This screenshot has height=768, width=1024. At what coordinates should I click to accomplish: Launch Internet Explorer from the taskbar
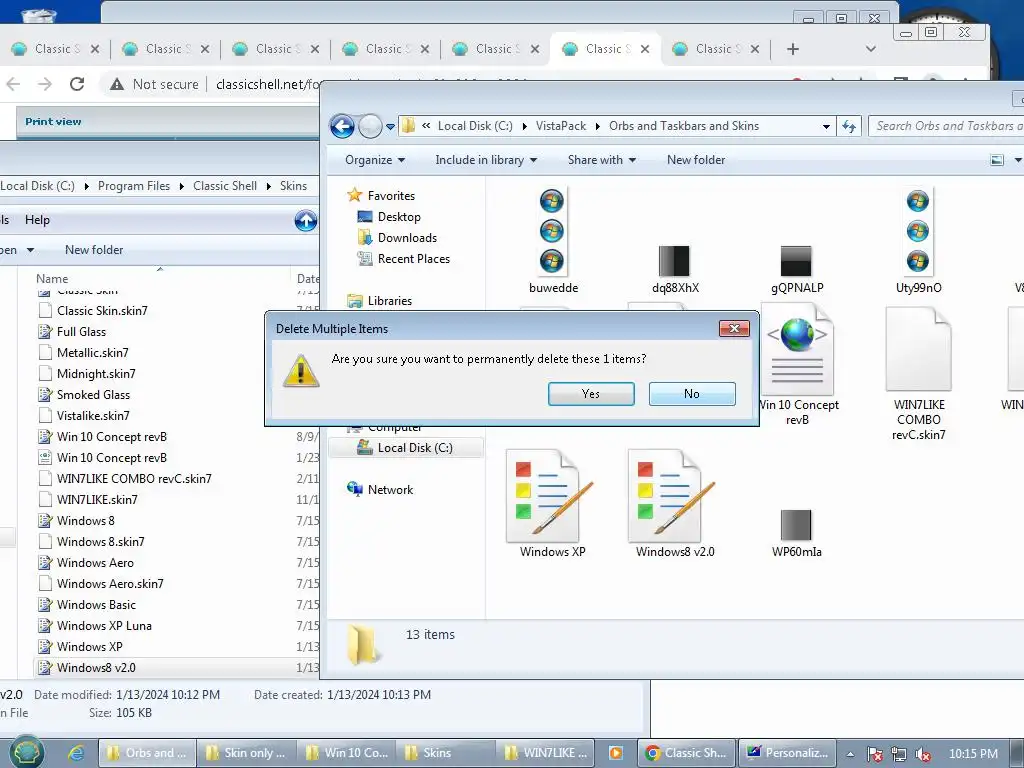click(x=76, y=753)
